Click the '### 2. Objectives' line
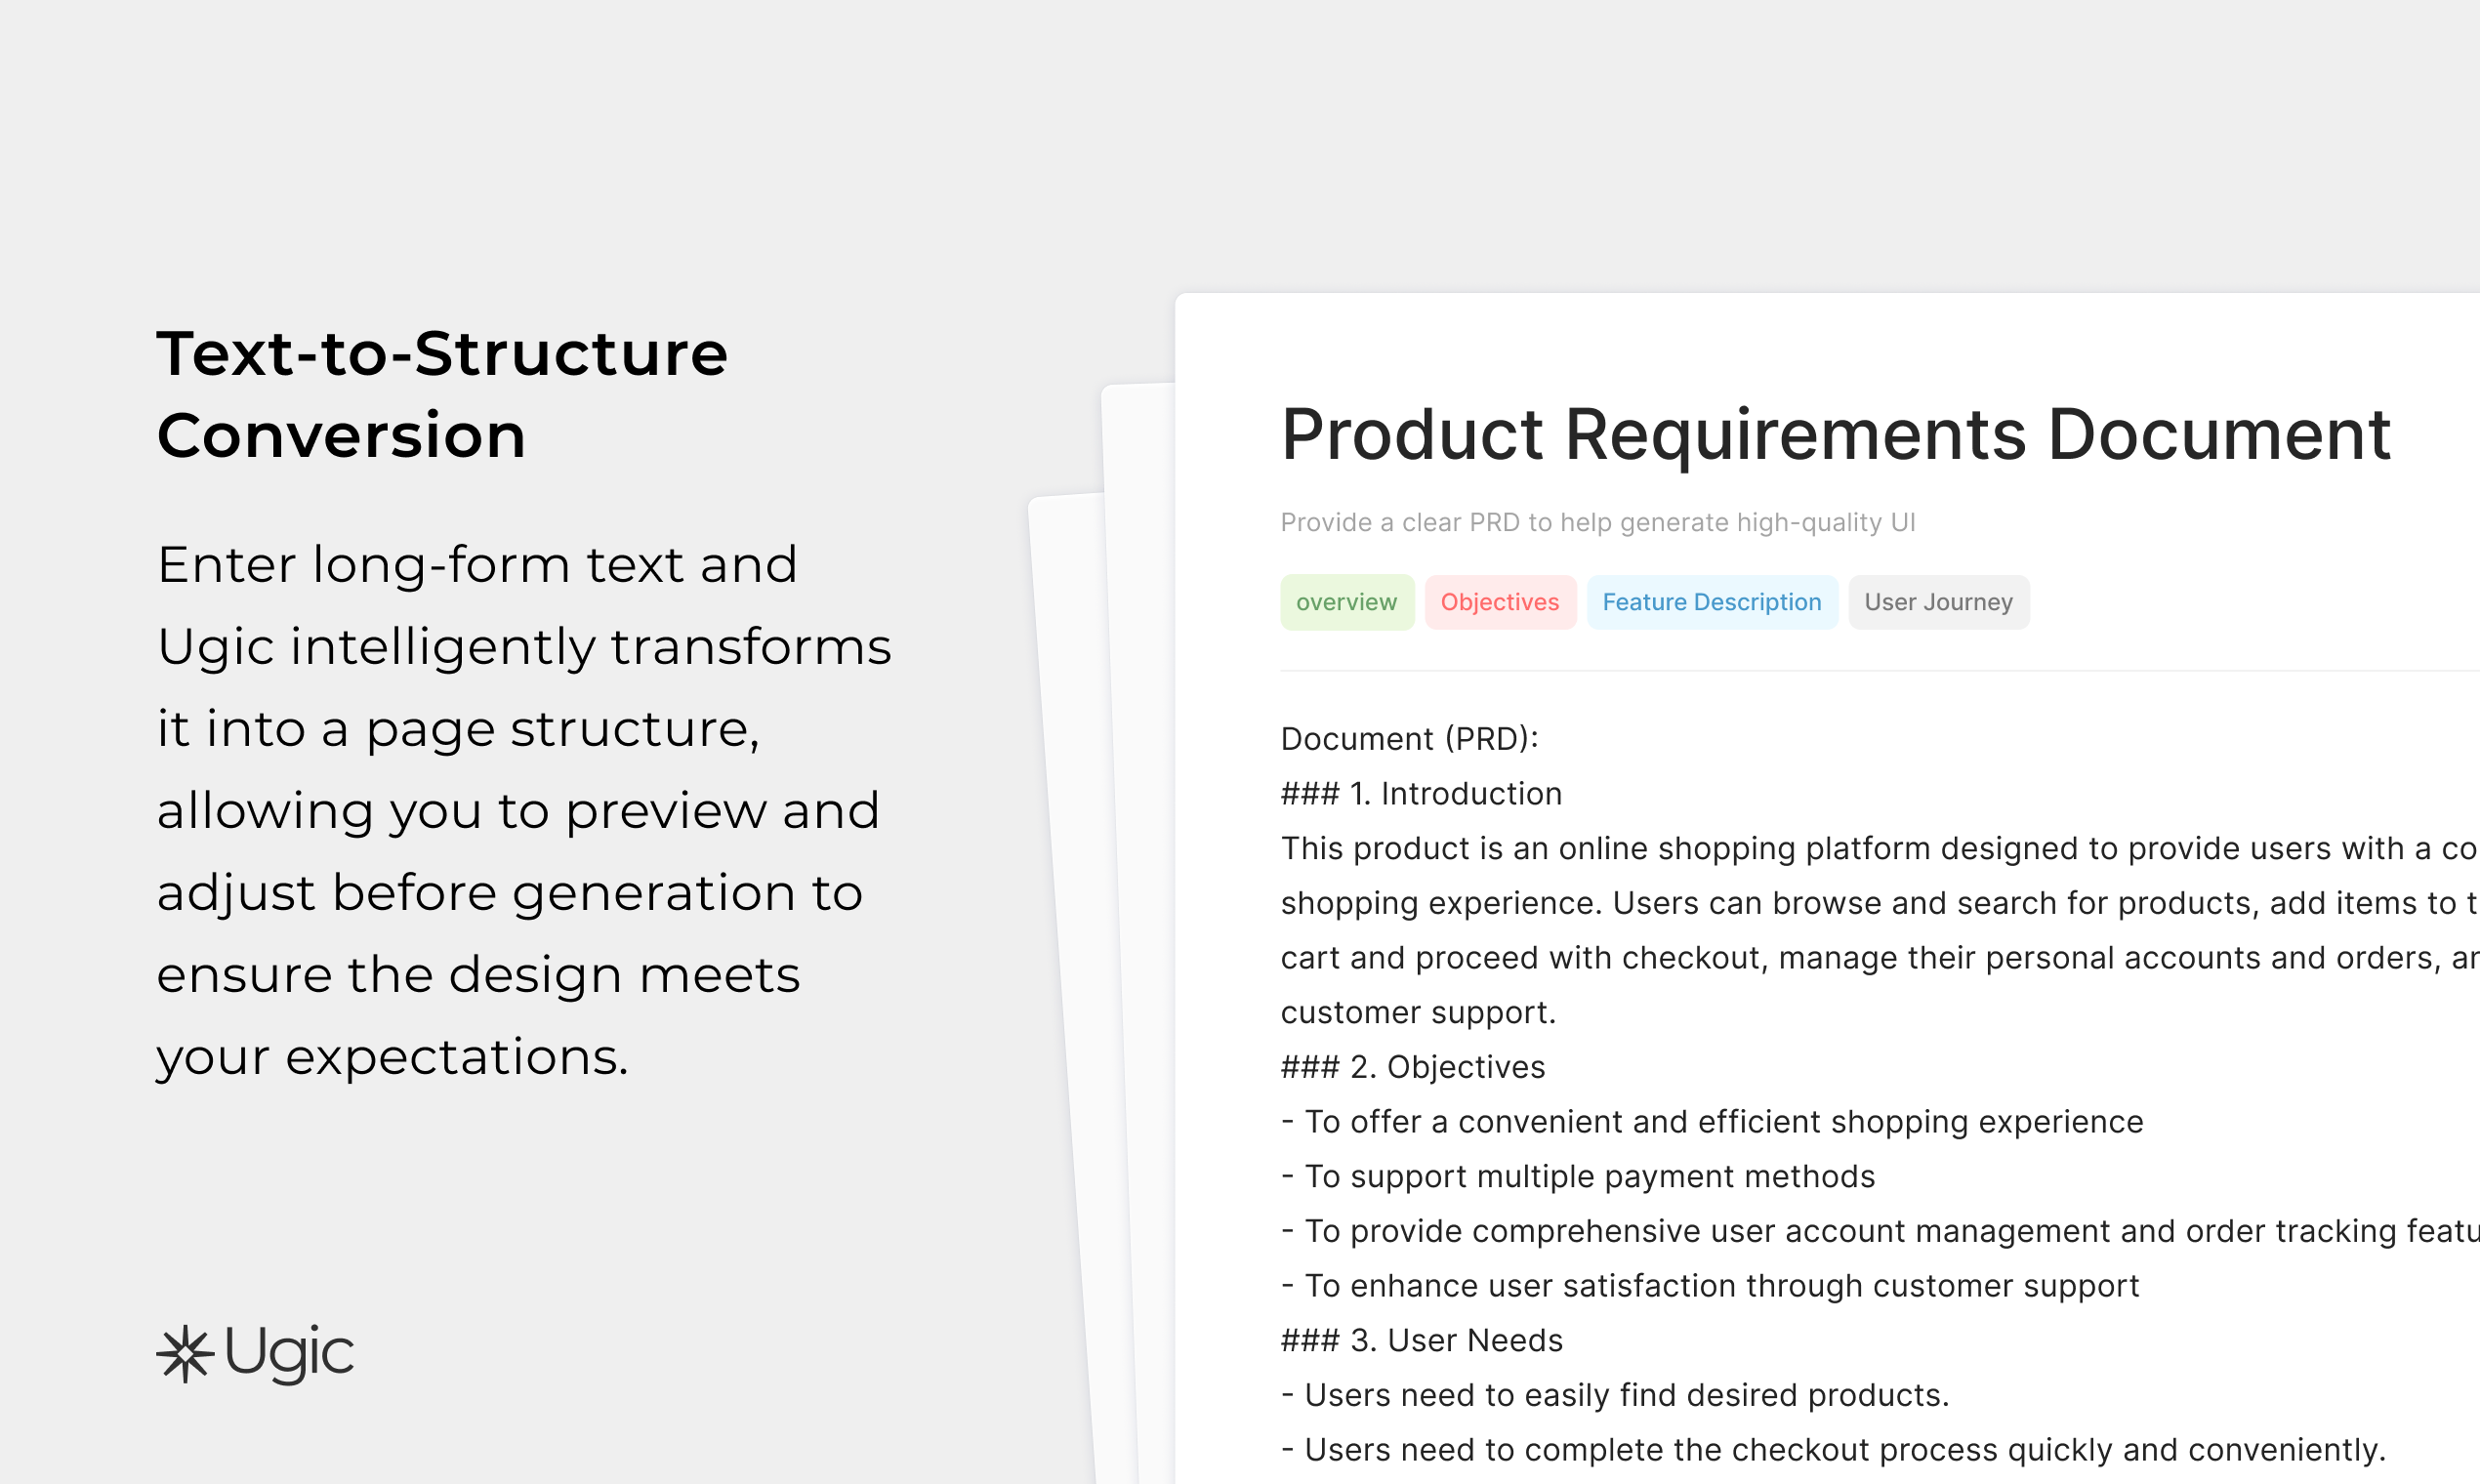The width and height of the screenshot is (2480, 1484). coord(1412,1067)
